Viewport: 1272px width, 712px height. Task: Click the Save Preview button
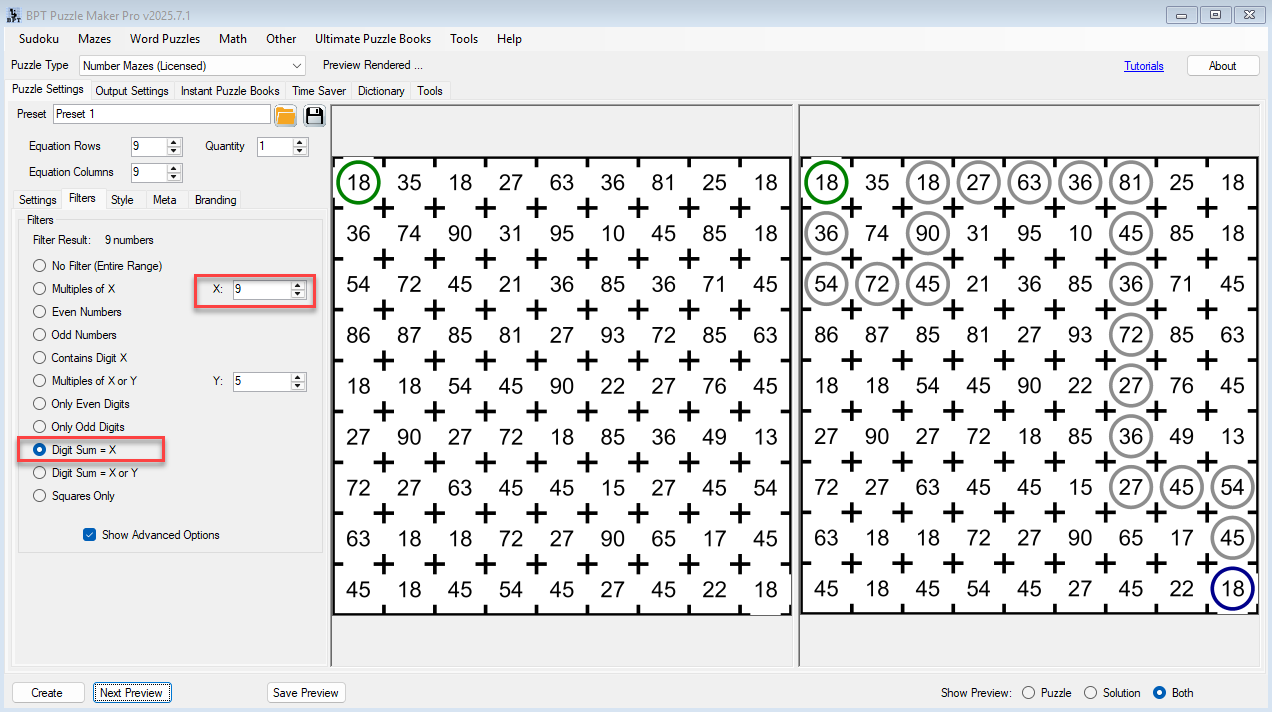(306, 693)
